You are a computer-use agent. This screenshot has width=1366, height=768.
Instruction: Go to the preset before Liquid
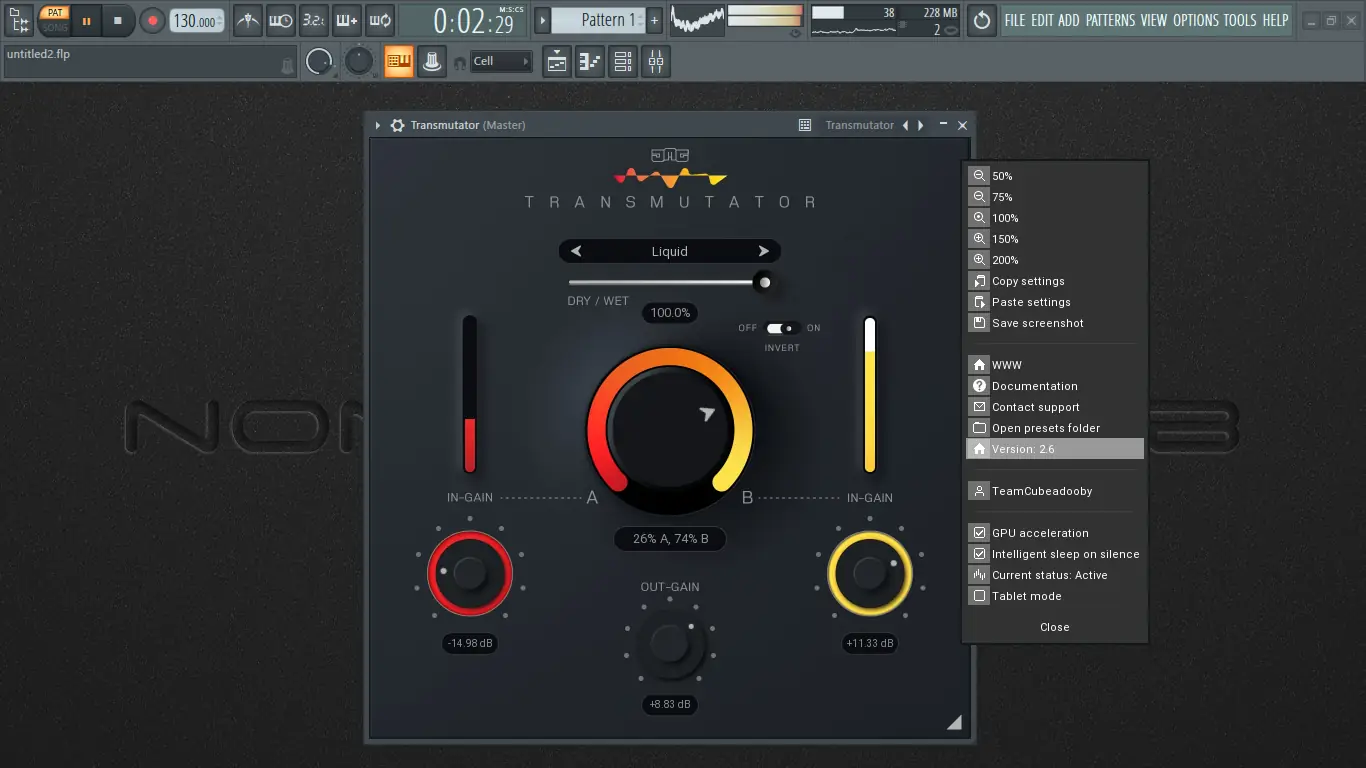pyautogui.click(x=576, y=251)
